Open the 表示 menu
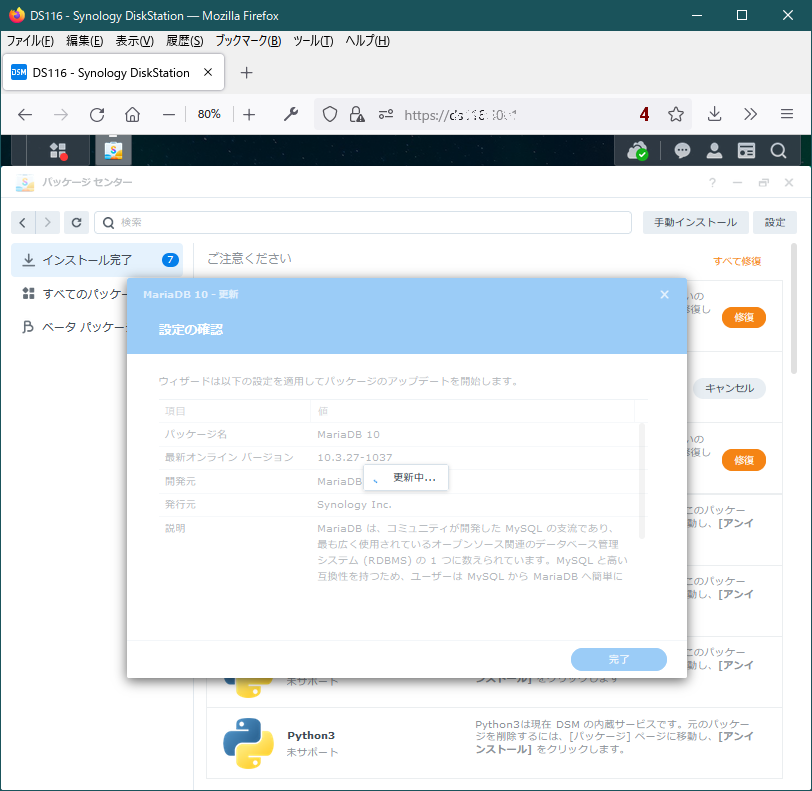This screenshot has width=812, height=791. point(134,41)
